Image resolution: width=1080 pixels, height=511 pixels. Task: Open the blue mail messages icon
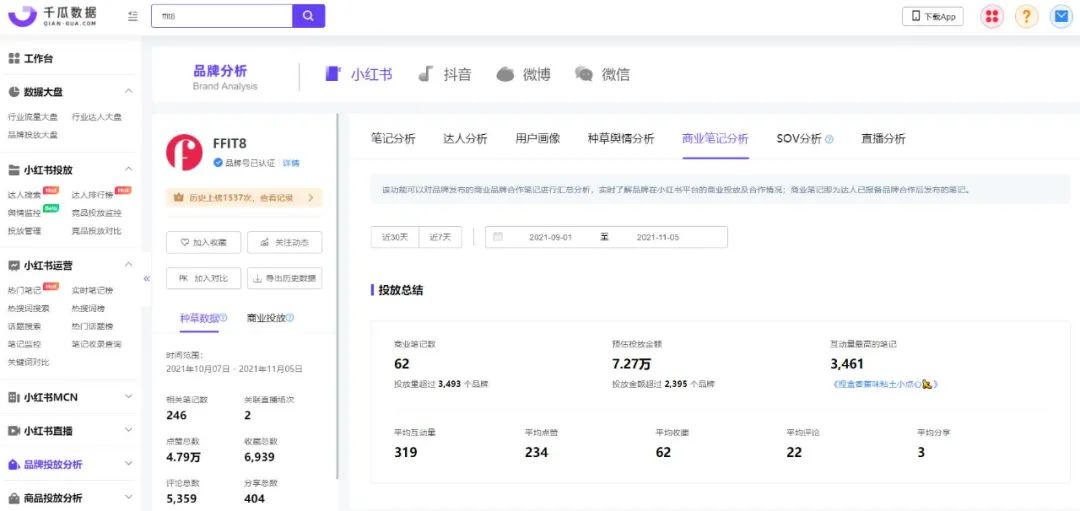[1061, 17]
